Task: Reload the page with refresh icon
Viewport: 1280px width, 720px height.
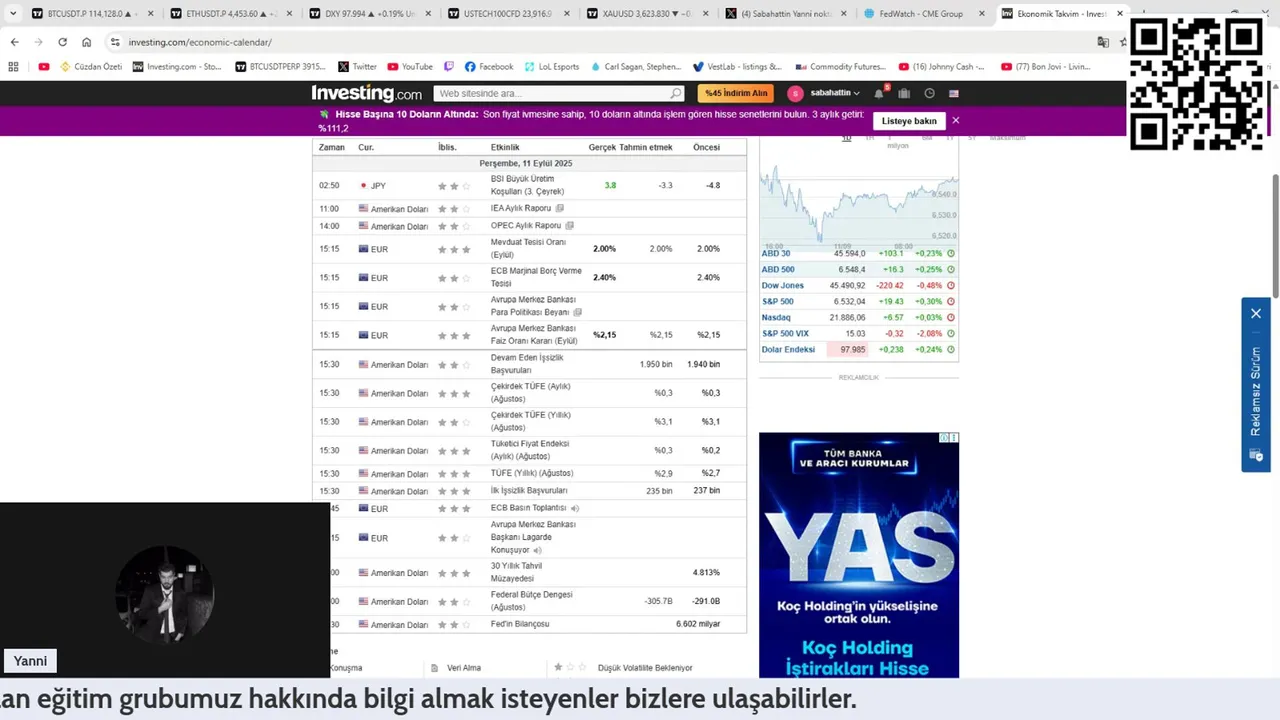Action: coord(62,42)
